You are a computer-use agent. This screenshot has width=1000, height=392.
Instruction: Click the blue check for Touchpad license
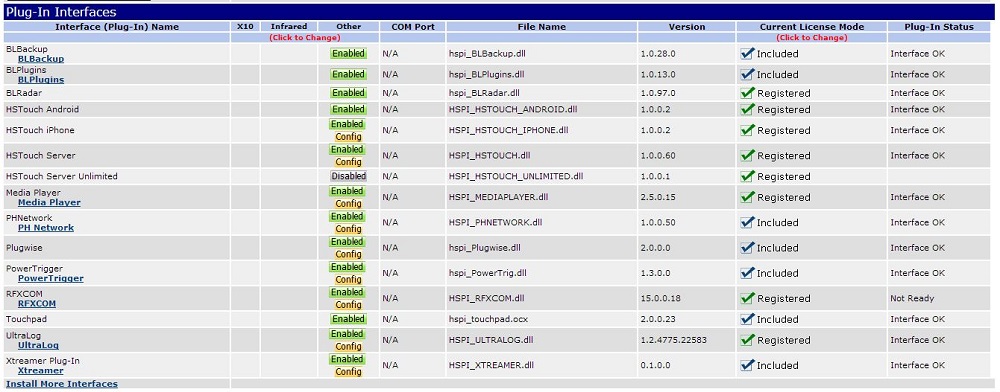point(747,319)
